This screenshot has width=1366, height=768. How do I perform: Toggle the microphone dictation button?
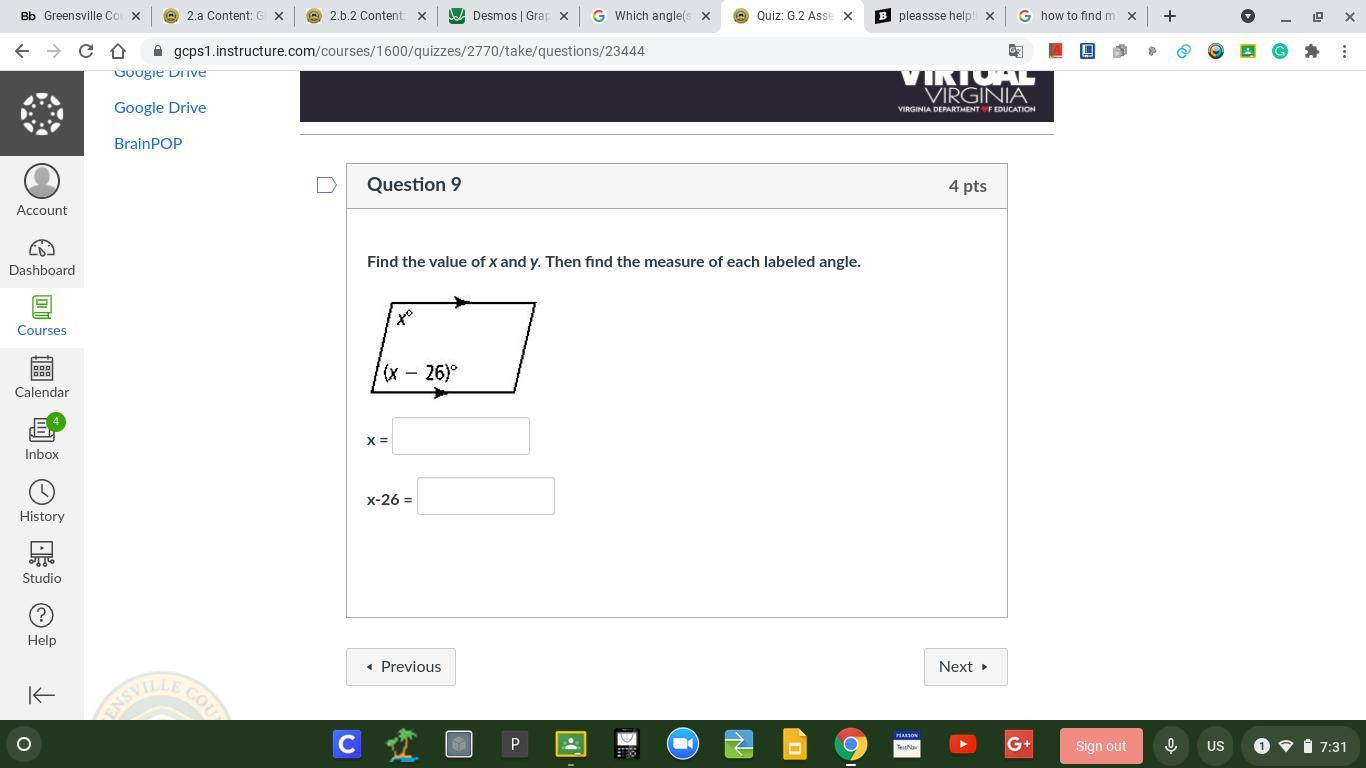click(1170, 746)
